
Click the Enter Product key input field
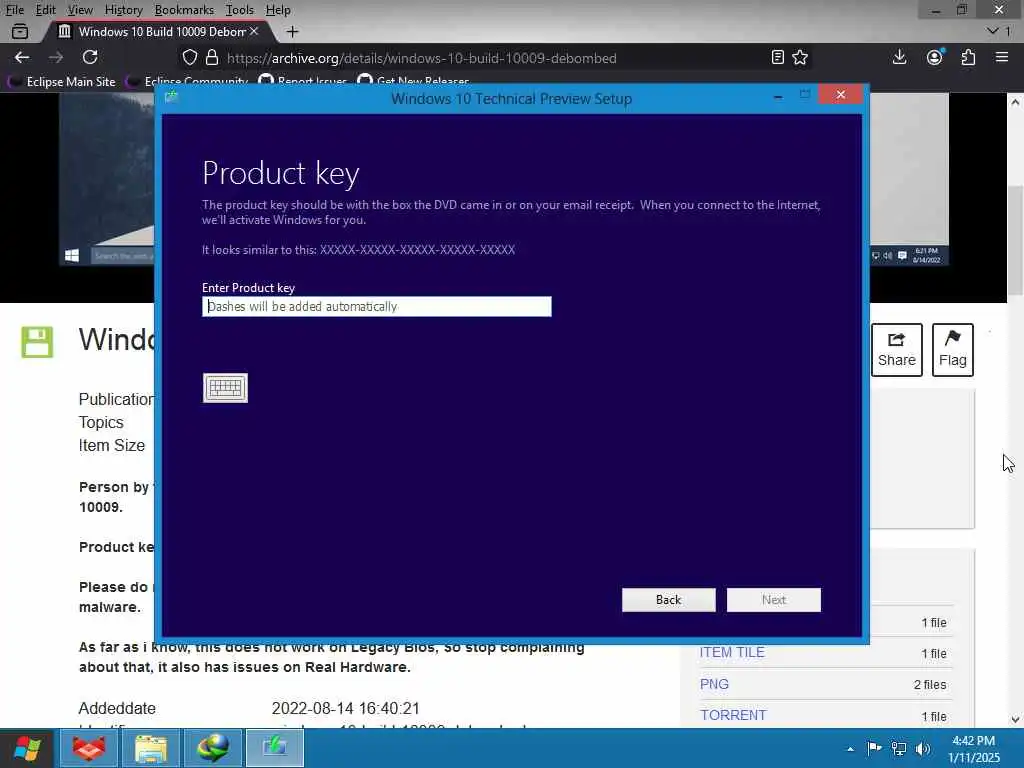pyautogui.click(x=376, y=306)
